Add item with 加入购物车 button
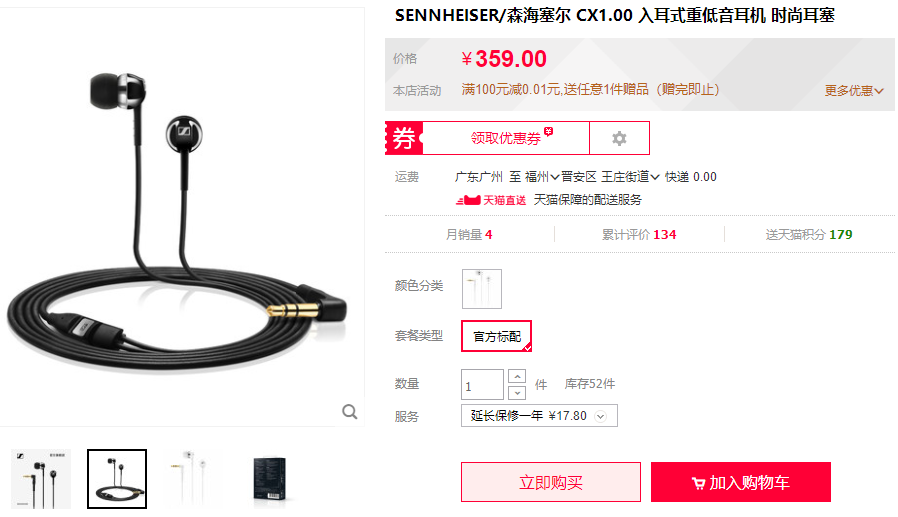The image size is (898, 517). coord(741,482)
